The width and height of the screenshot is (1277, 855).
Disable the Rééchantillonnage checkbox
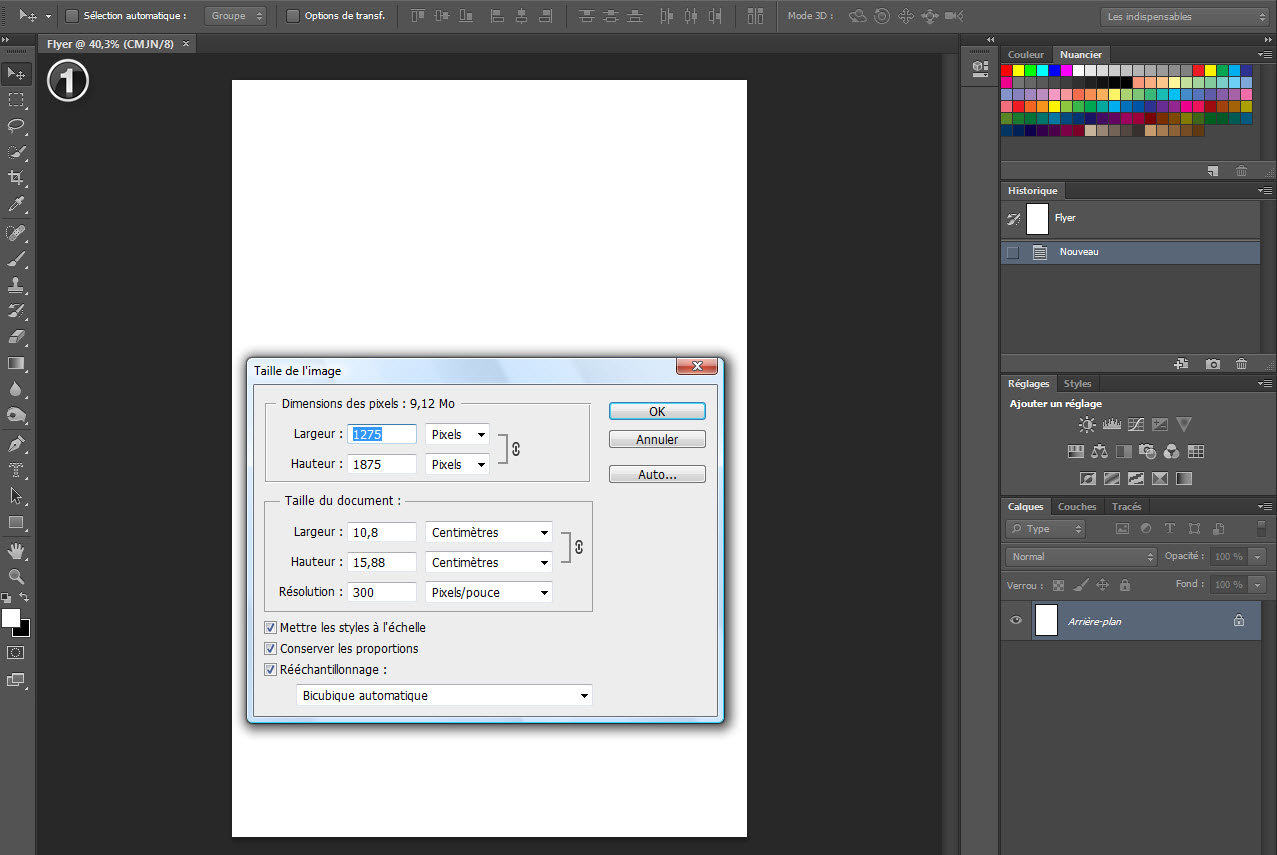[271, 670]
